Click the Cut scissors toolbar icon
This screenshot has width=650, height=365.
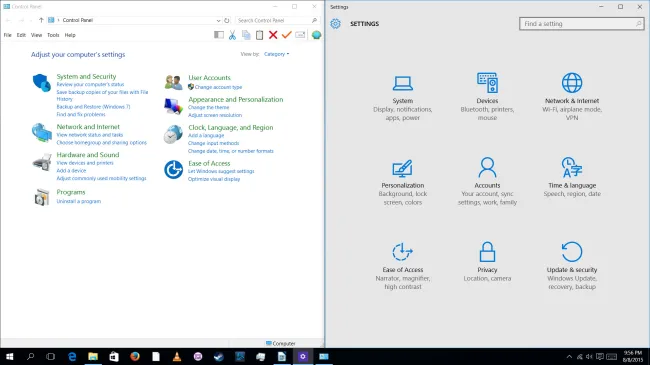pyautogui.click(x=232, y=35)
